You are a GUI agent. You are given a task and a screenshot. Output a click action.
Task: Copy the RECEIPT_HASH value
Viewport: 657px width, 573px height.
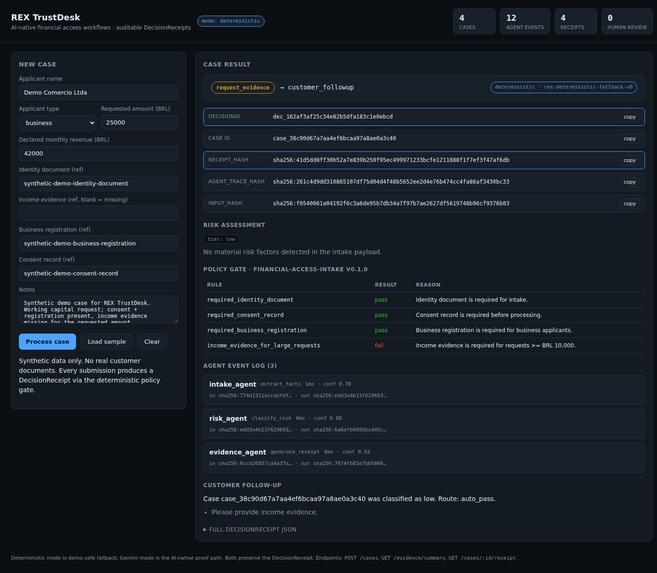tap(629, 160)
